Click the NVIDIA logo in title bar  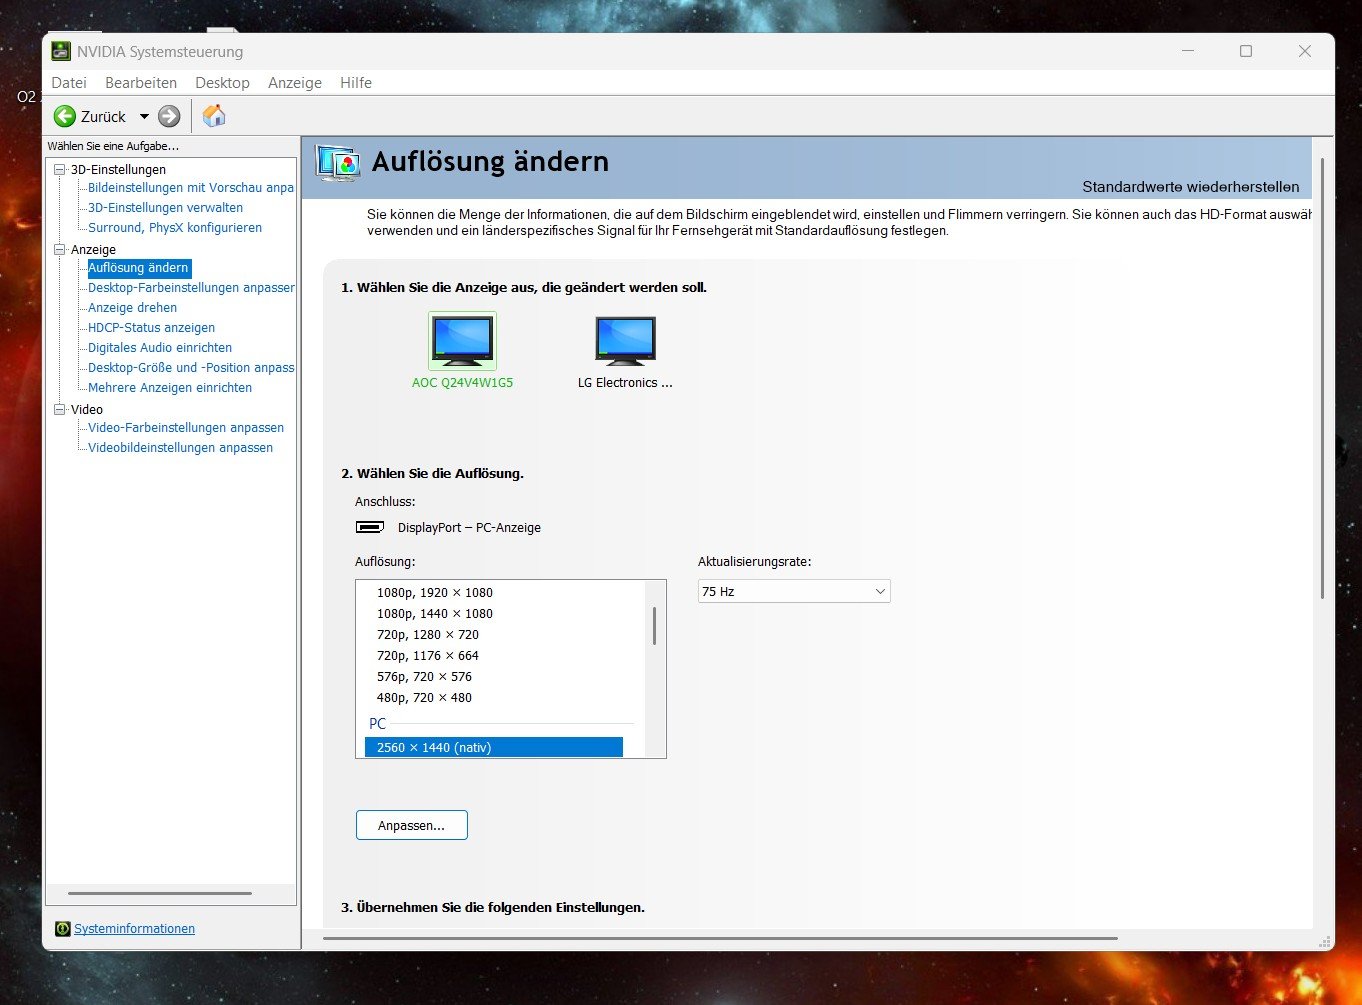[61, 51]
